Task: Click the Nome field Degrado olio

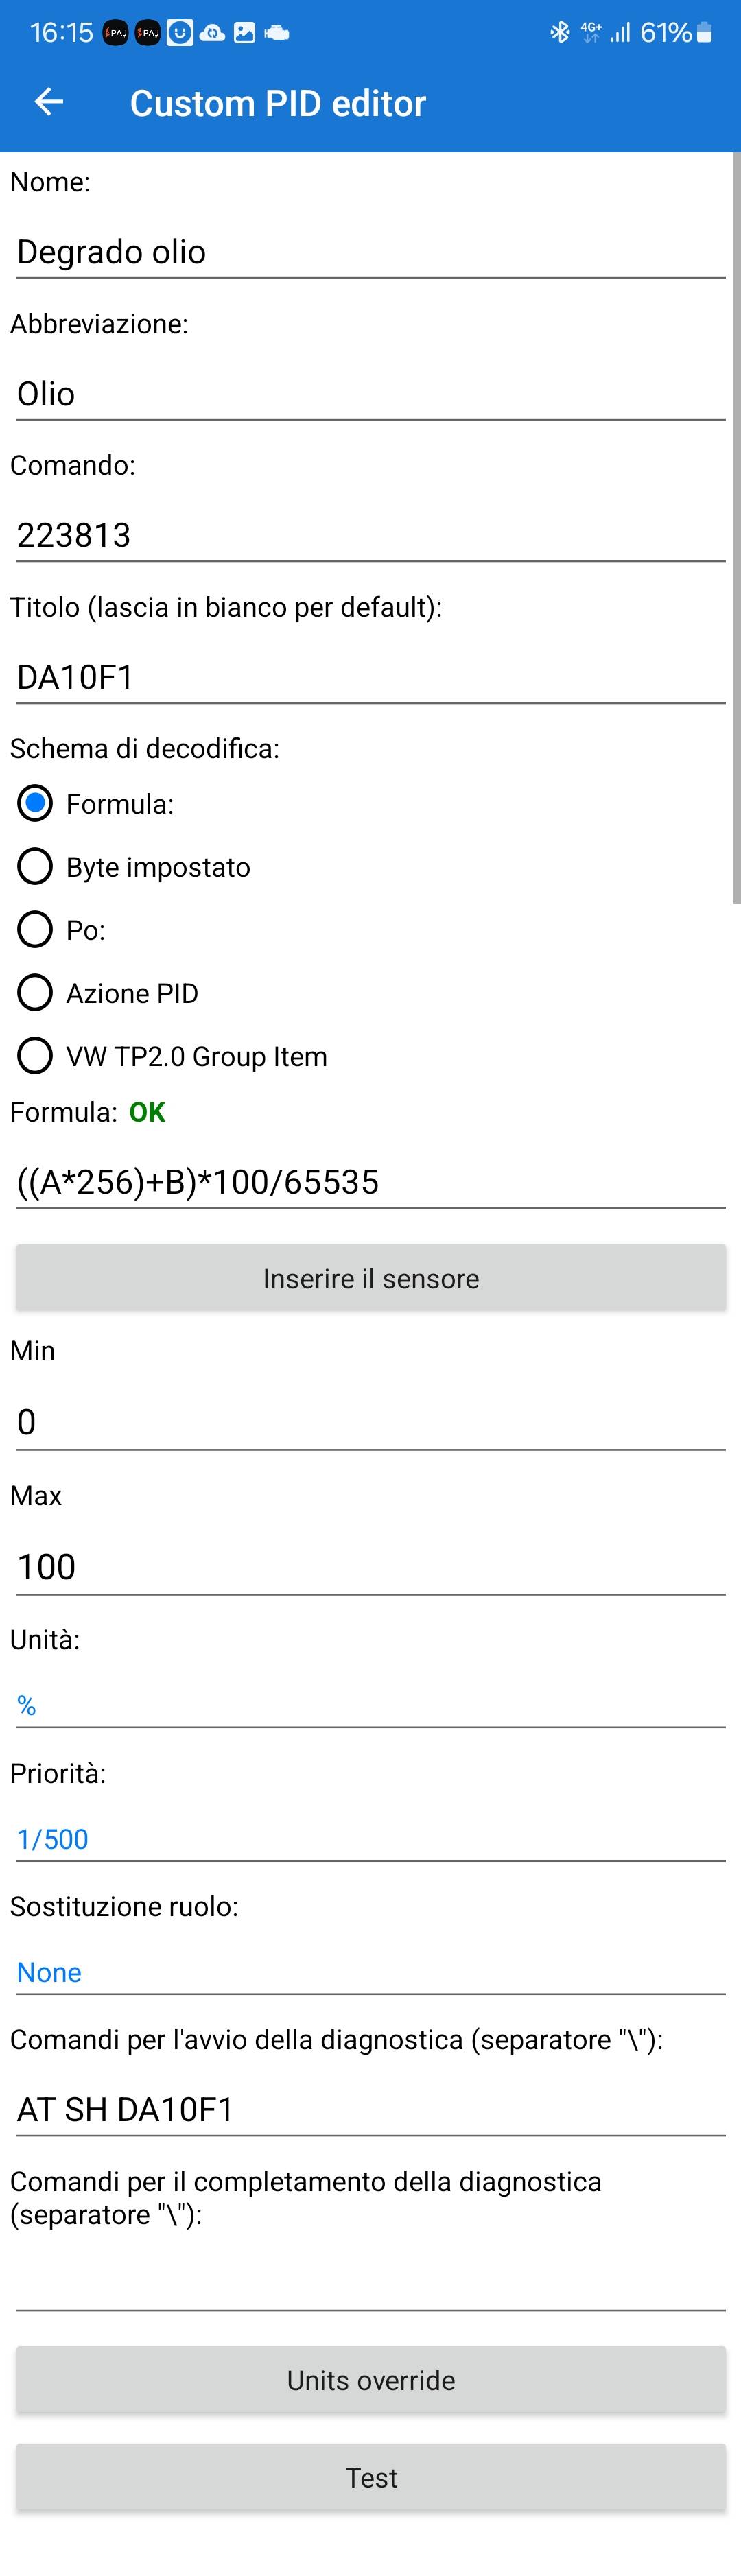Action: coord(370,253)
